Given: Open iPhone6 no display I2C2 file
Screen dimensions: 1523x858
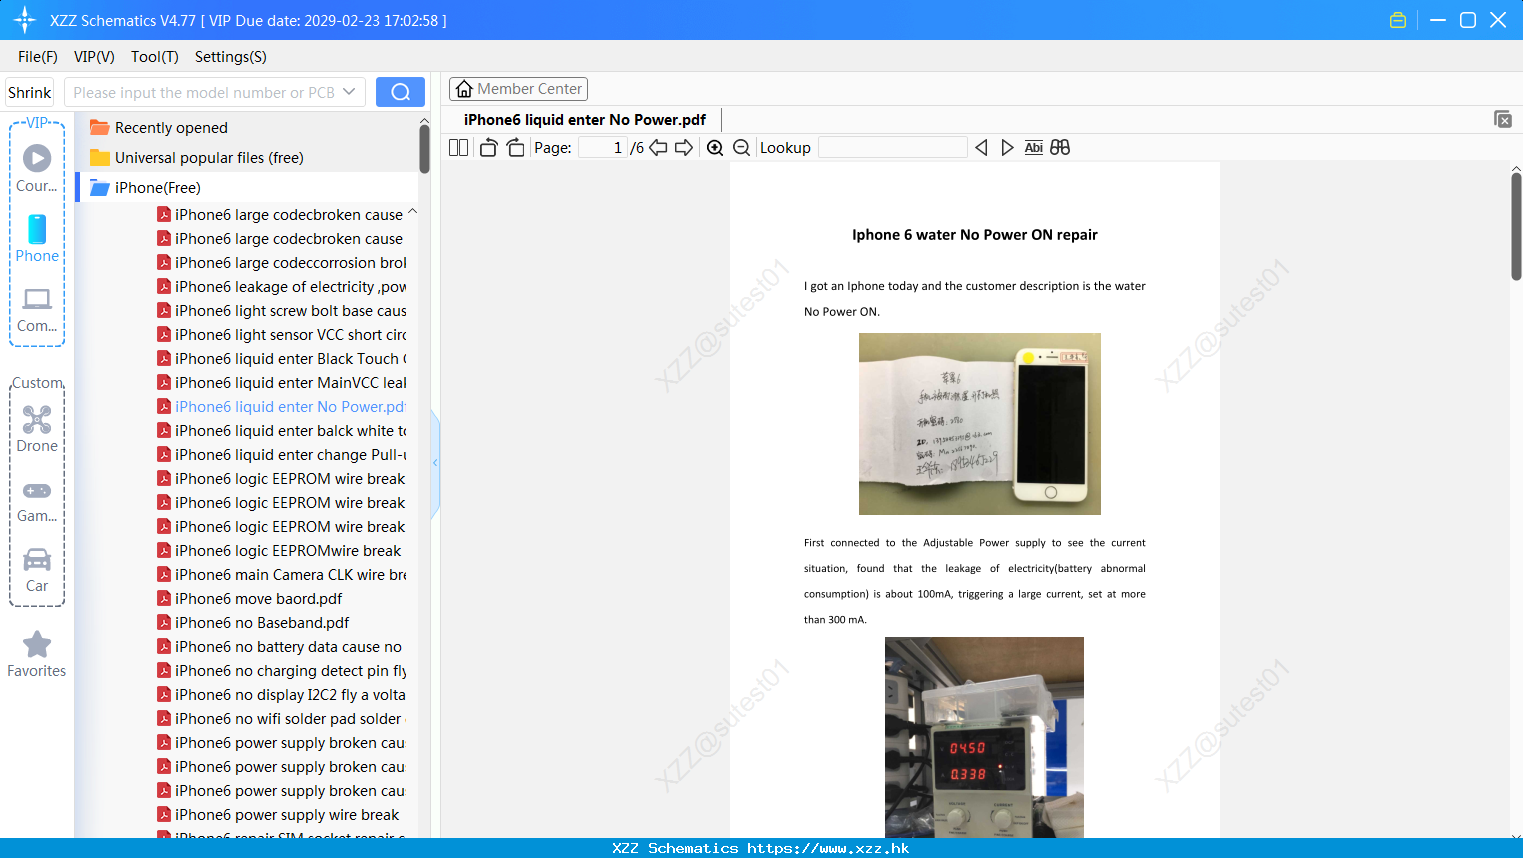Looking at the screenshot, I should point(282,695).
